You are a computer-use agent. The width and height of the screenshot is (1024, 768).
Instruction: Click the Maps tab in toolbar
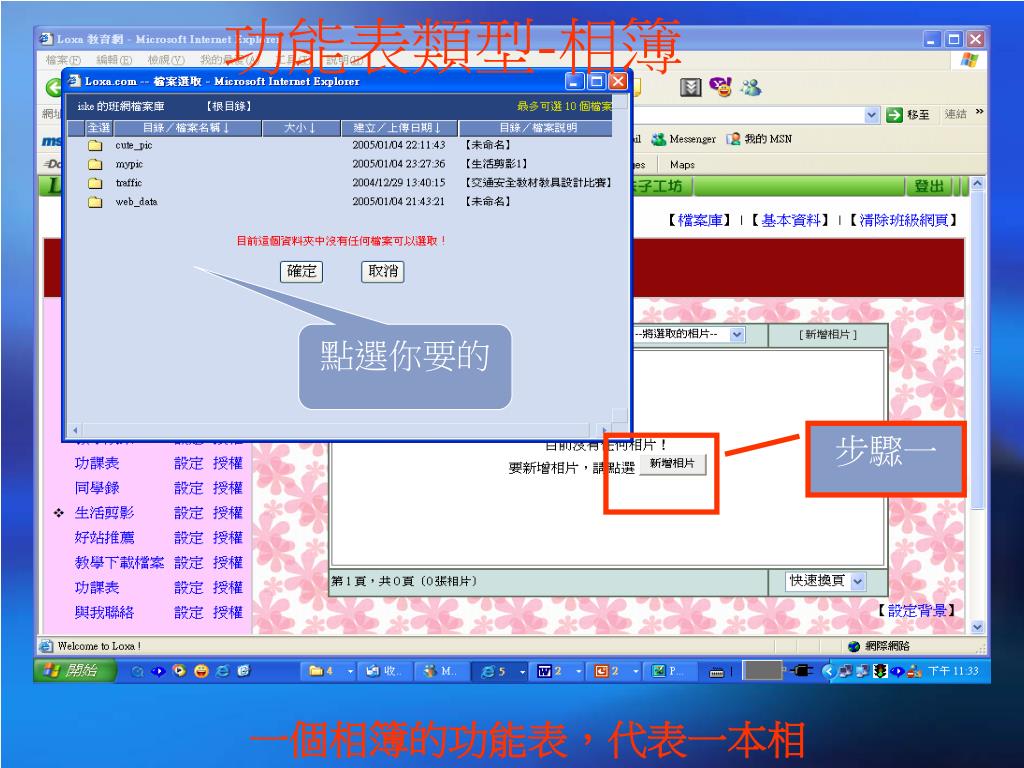click(682, 165)
